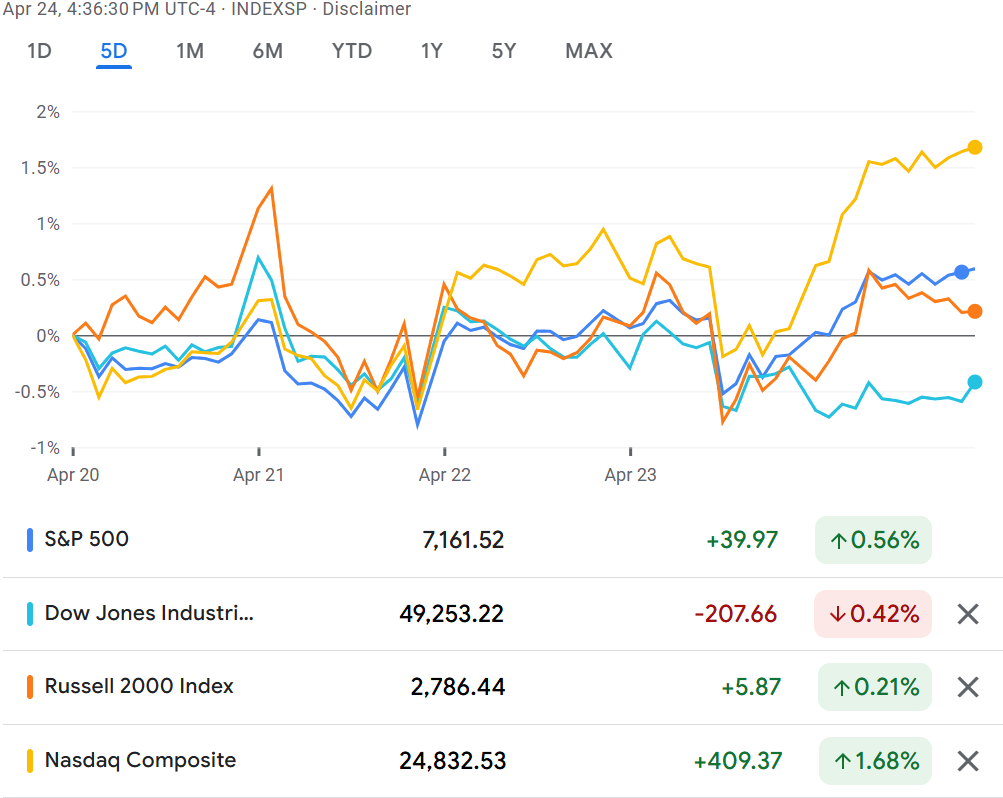
Task: Select the MAX time range
Action: click(589, 51)
